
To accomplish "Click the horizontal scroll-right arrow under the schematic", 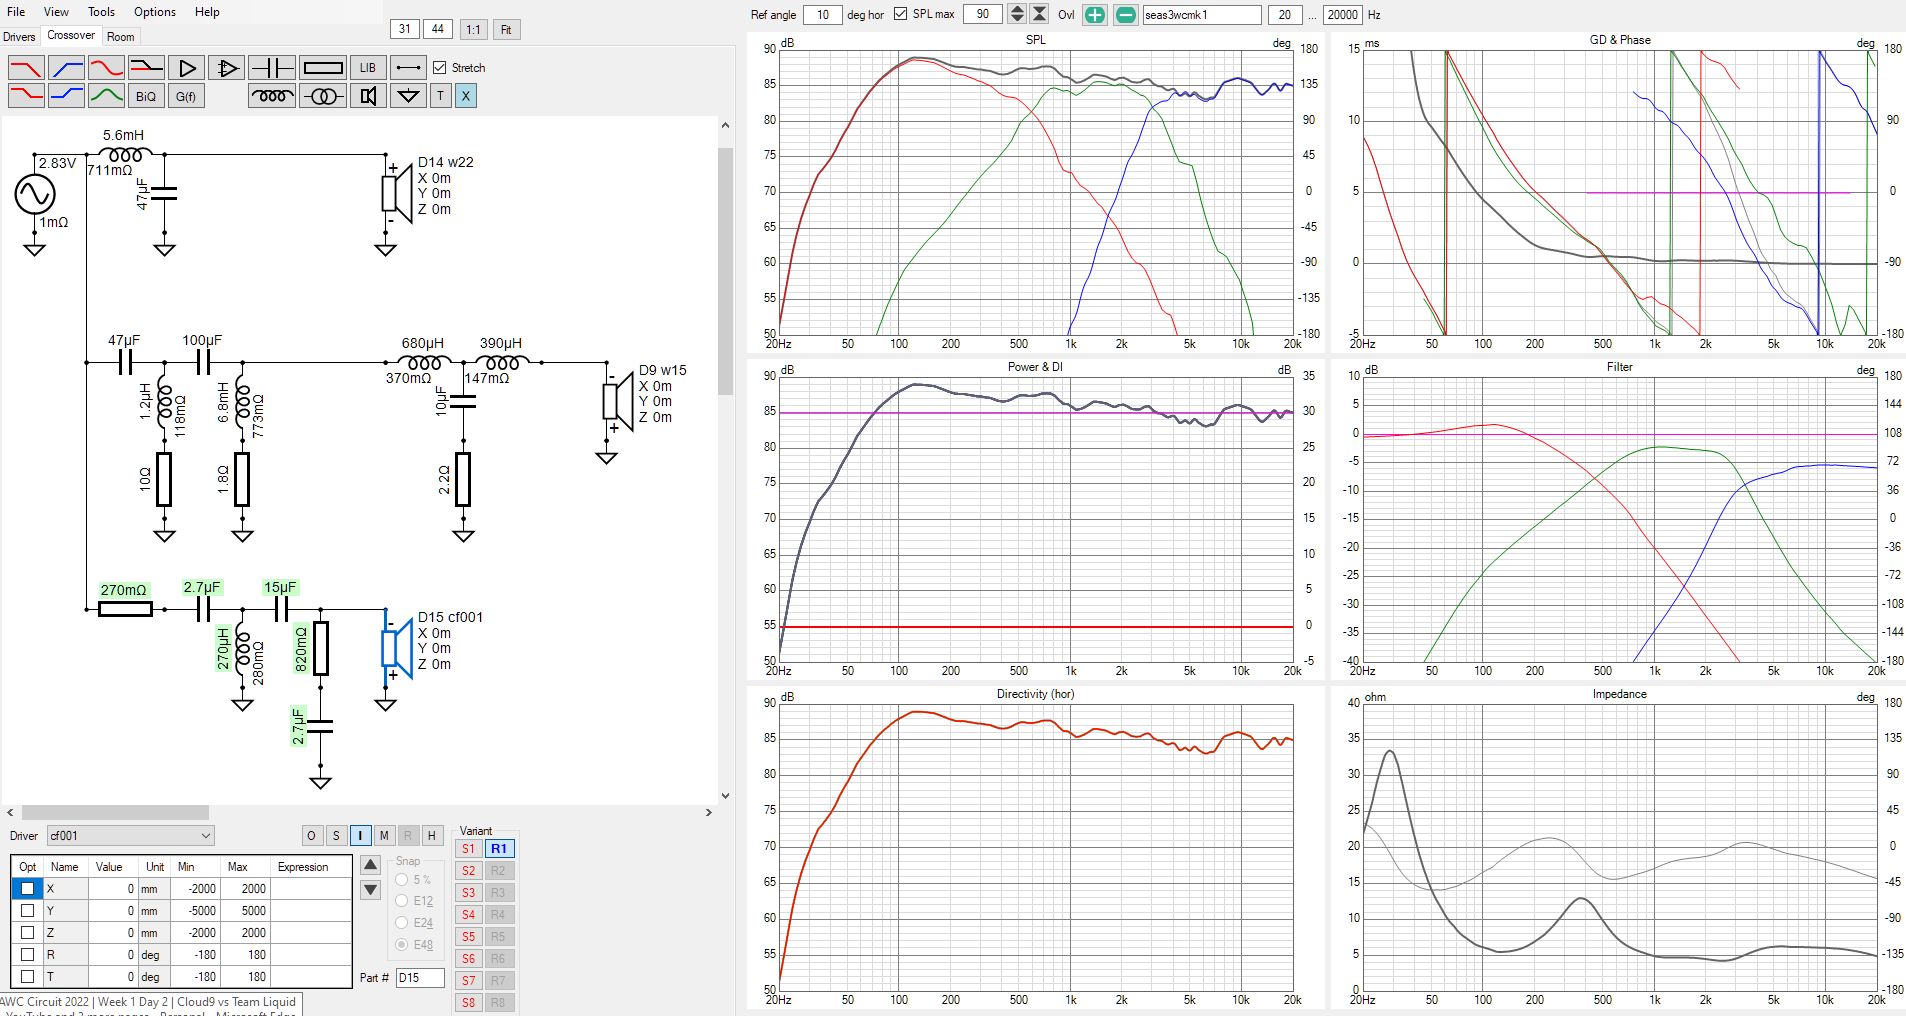I will point(709,812).
